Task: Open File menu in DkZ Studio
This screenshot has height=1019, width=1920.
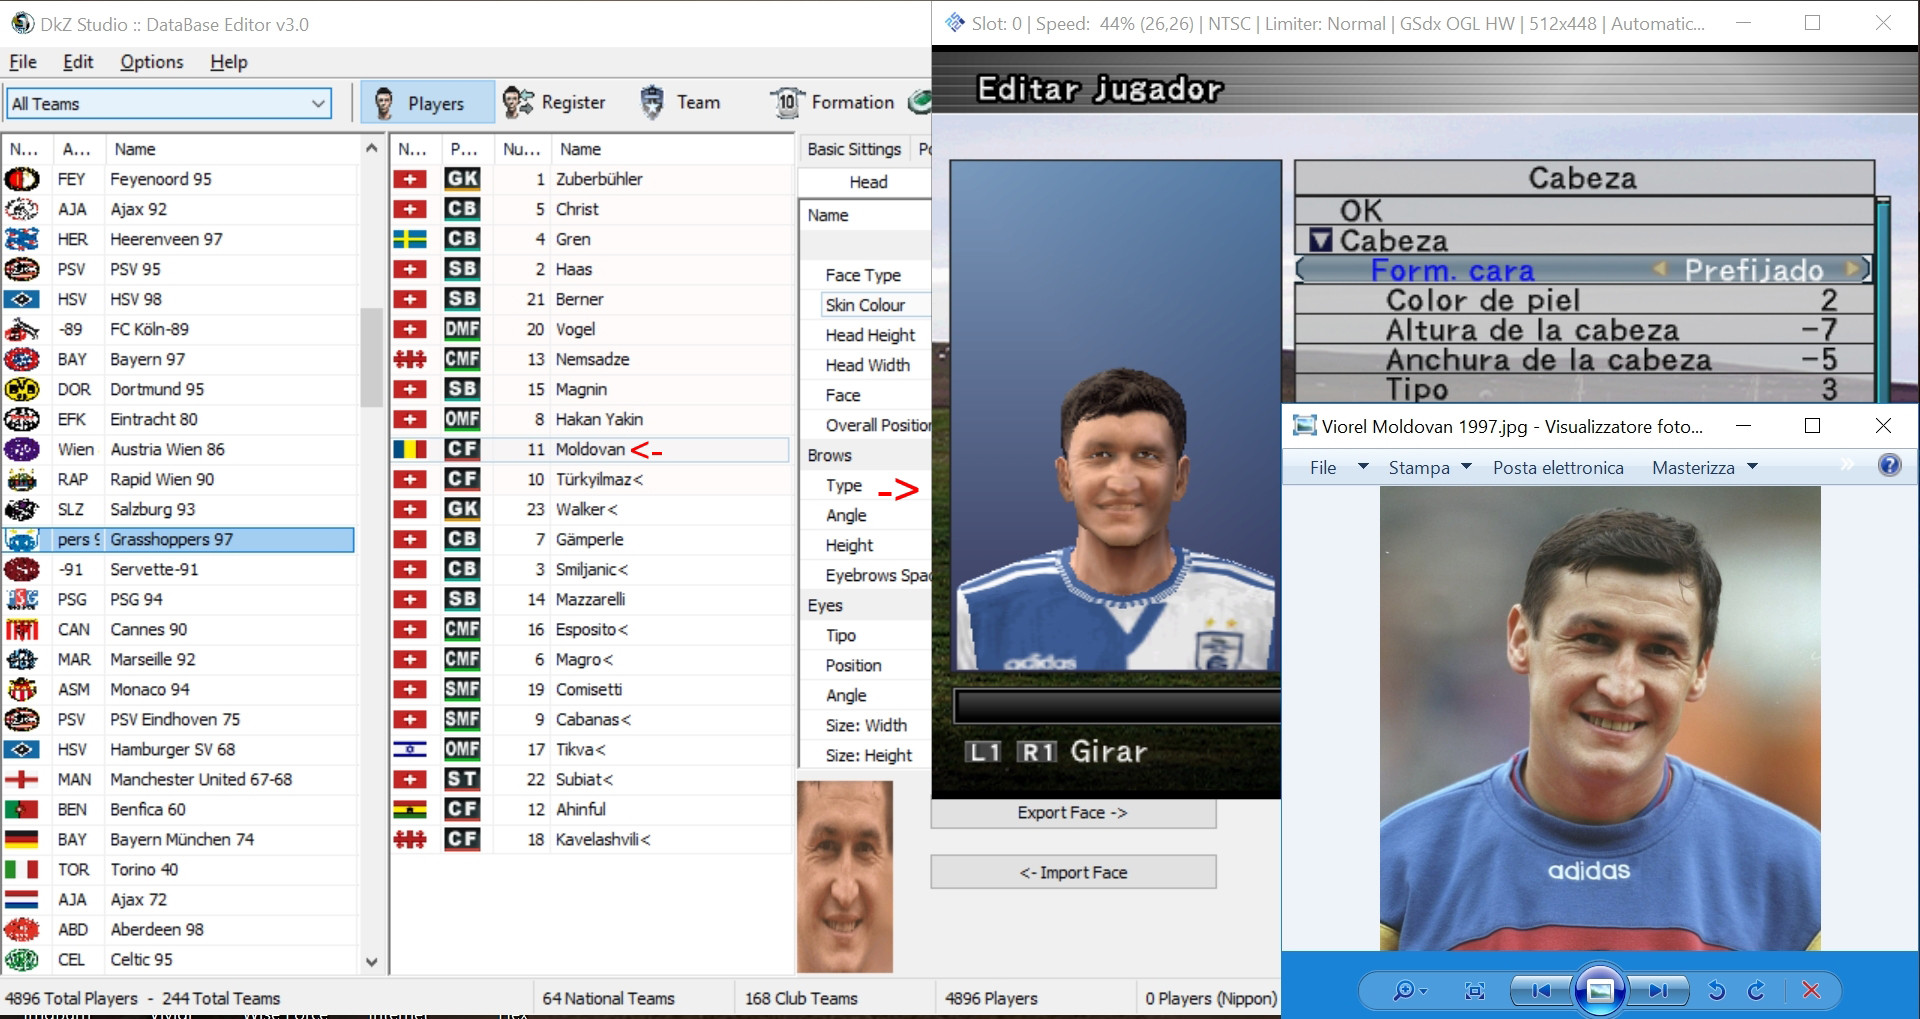Action: (x=23, y=62)
